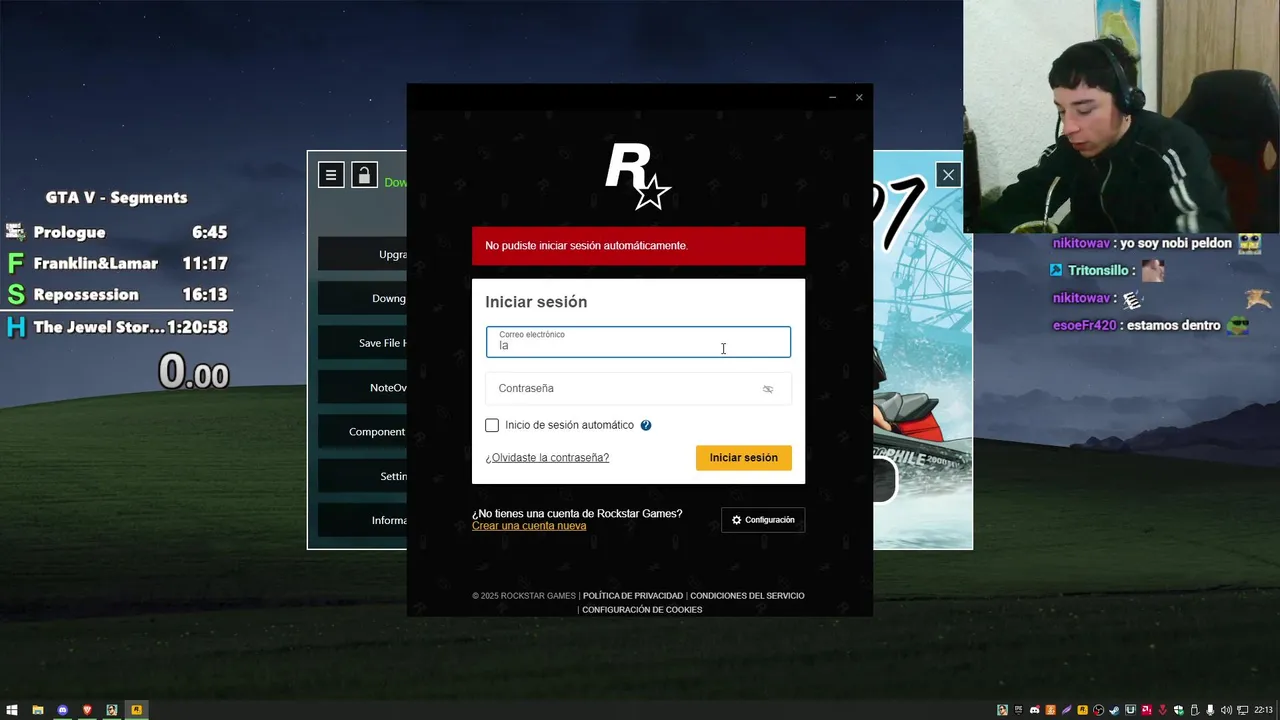
Task: Select Upgrade button in the background window
Action: pos(362,254)
